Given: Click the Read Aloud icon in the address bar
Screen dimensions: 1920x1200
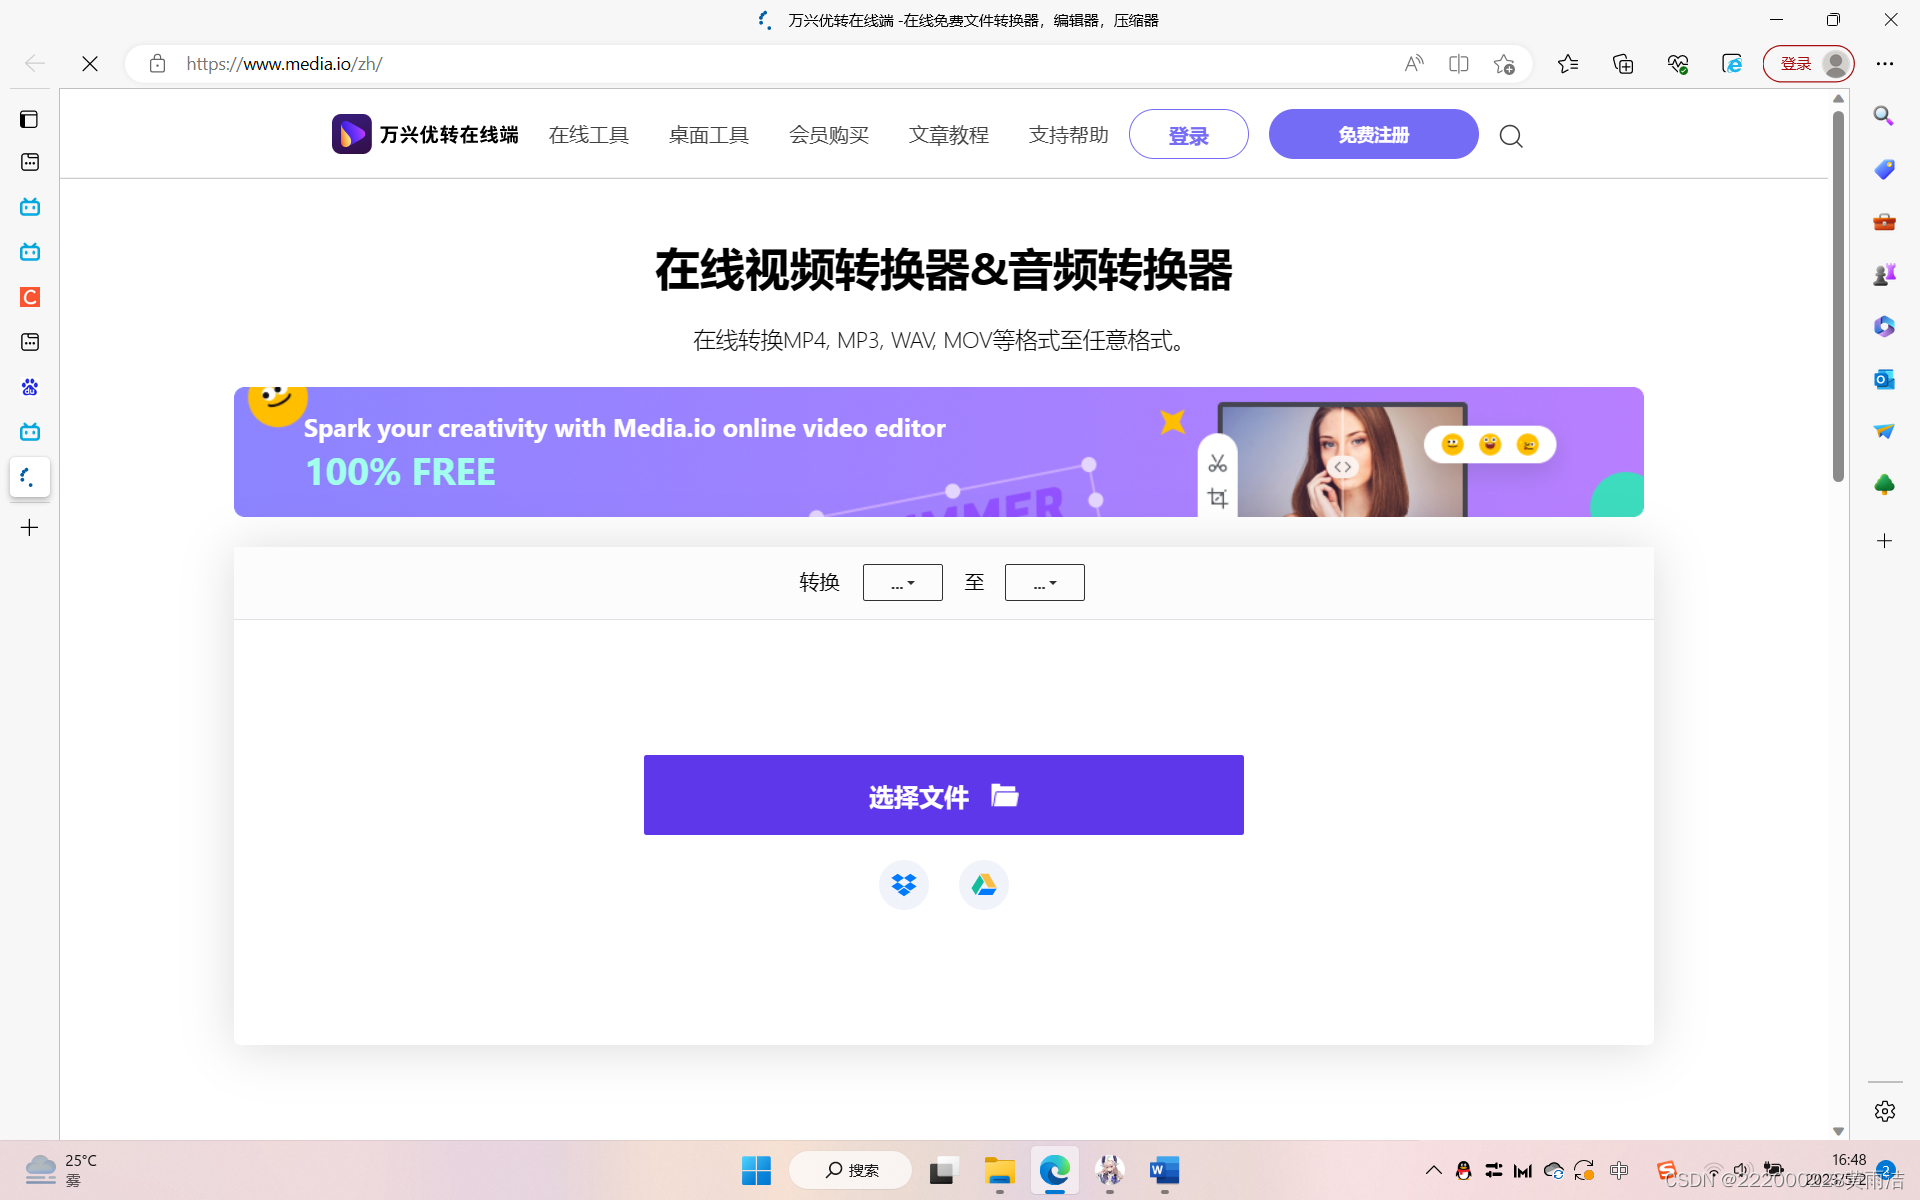Looking at the screenshot, I should [1413, 64].
